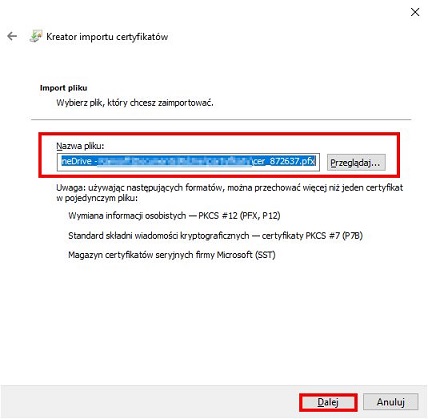The height and width of the screenshot is (419, 428).
Task: Click empty footer area left of Dalej
Action: [150, 402]
